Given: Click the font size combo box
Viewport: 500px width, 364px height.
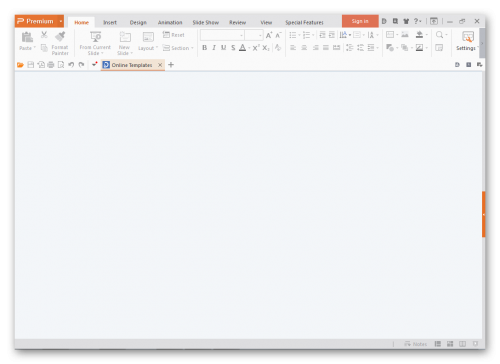Looking at the screenshot, I should 254,35.
